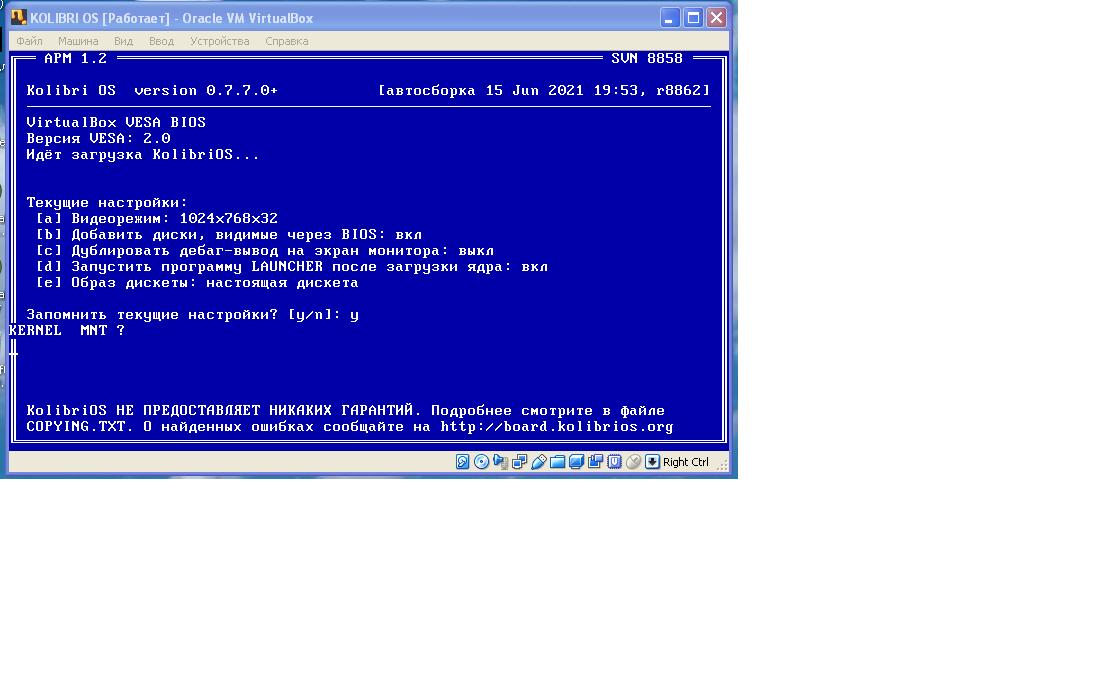Click the window resize grip in the corner
This screenshot has width=1107, height=677.
722,465
